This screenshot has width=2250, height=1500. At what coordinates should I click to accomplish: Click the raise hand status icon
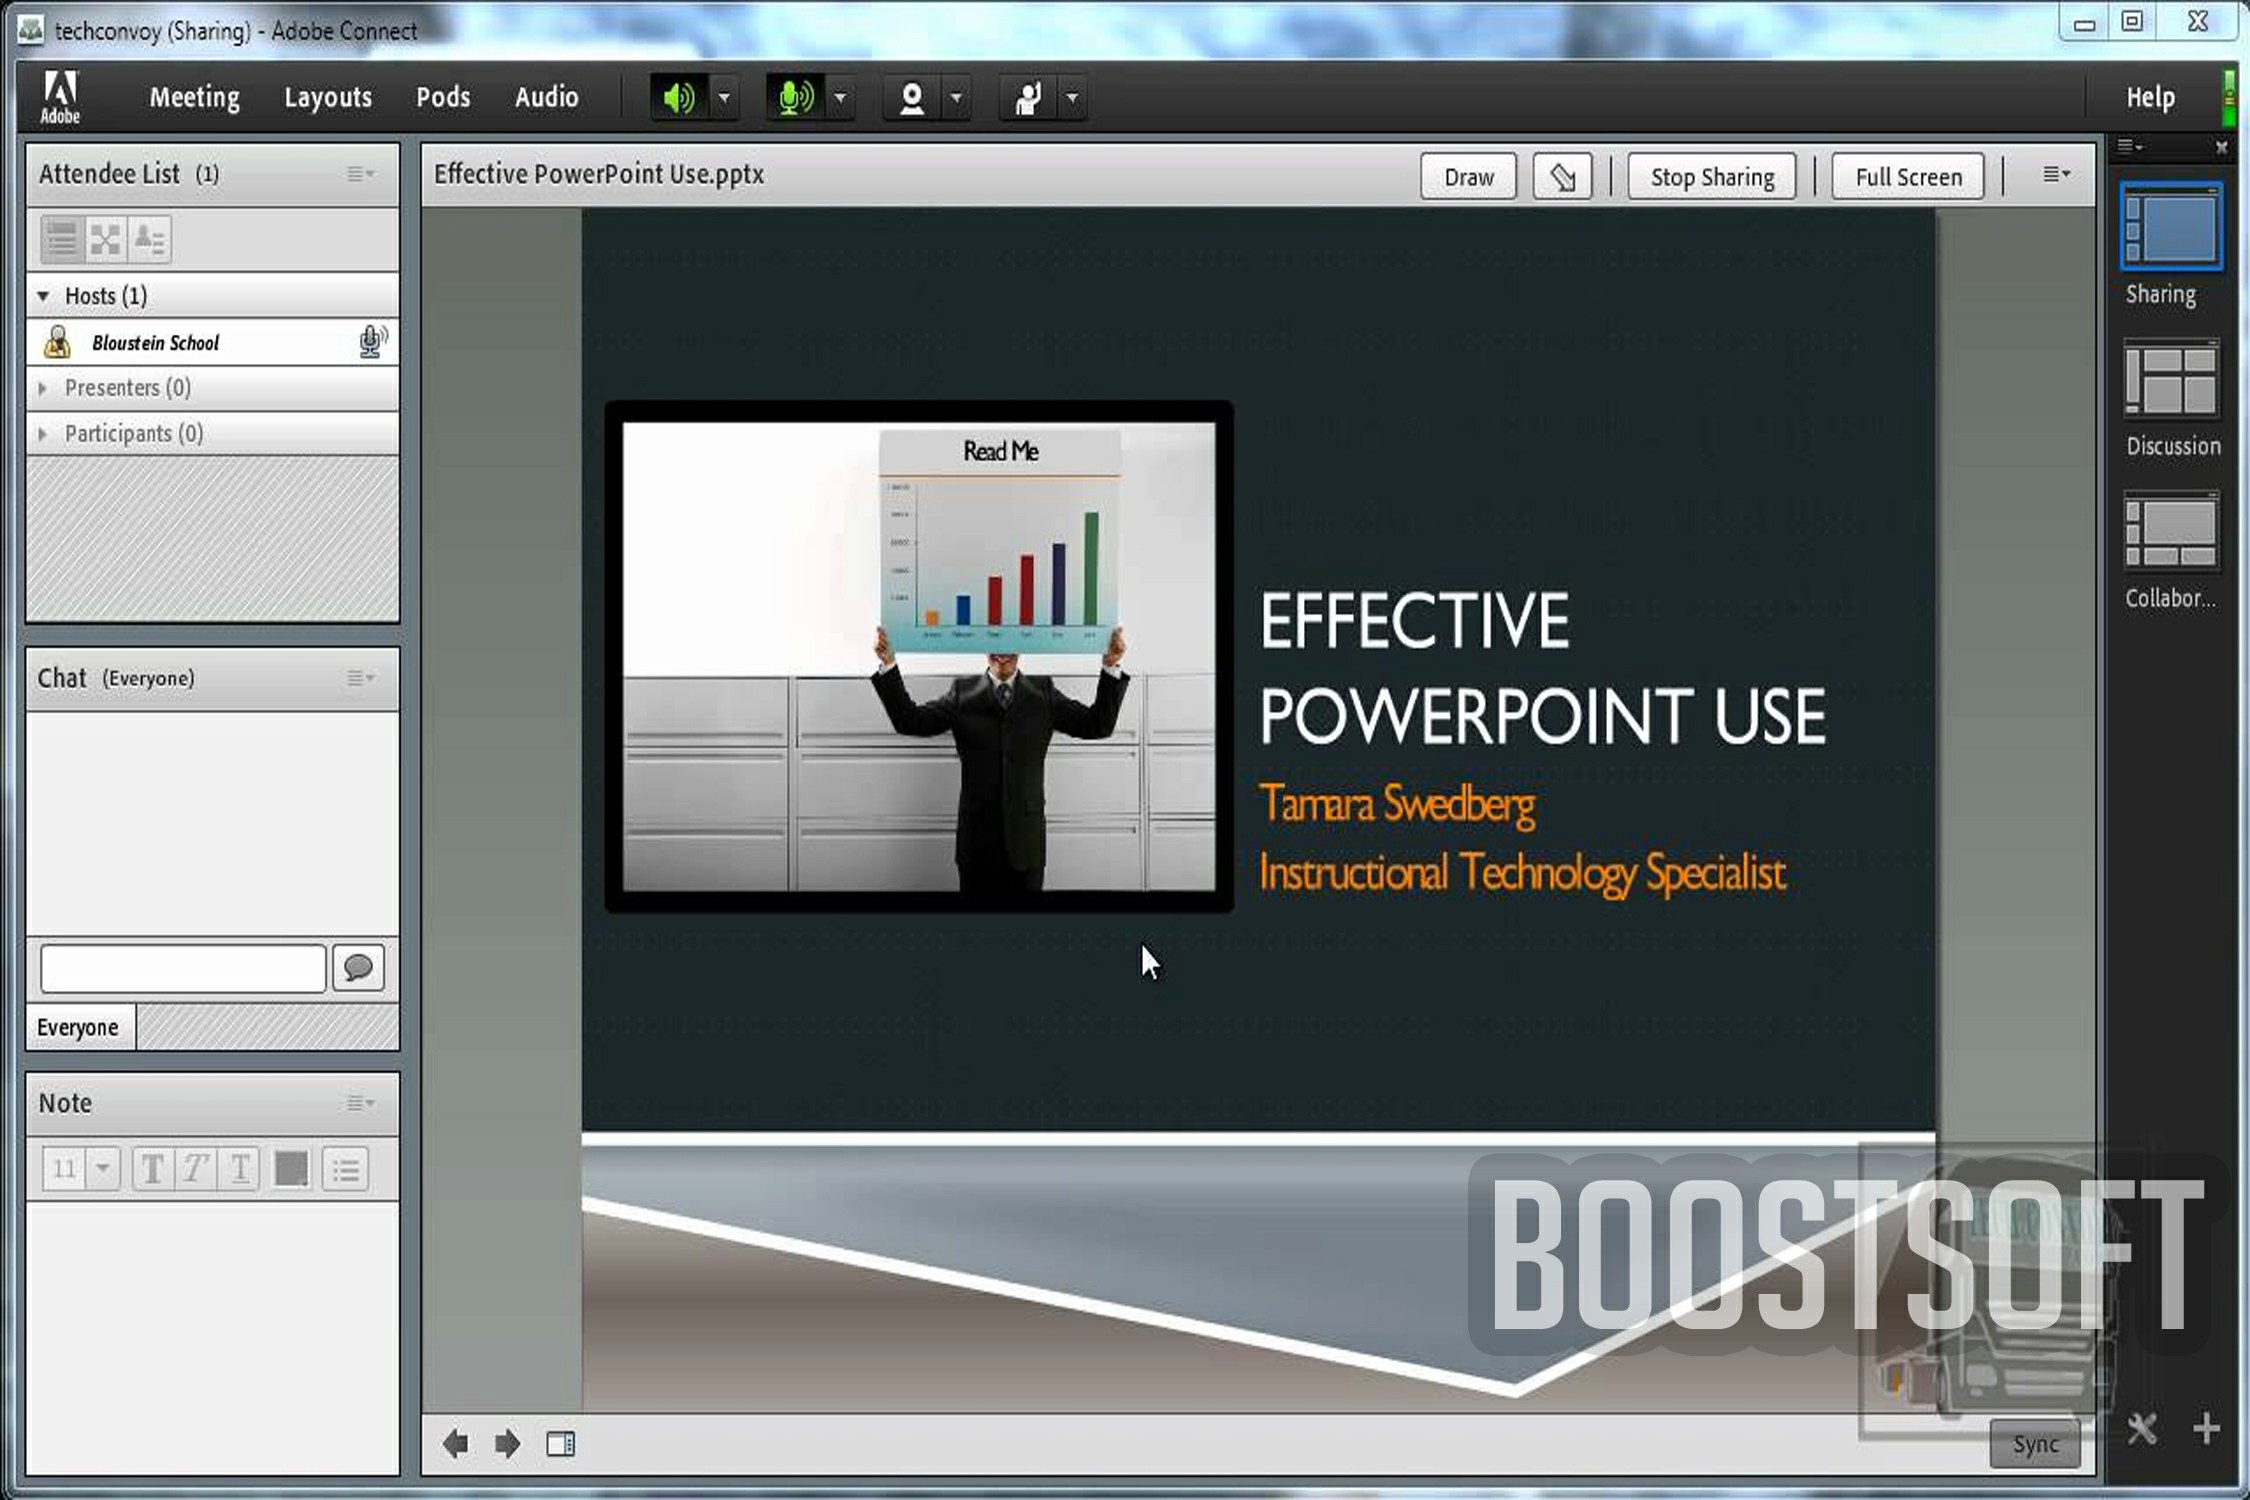(x=1027, y=98)
